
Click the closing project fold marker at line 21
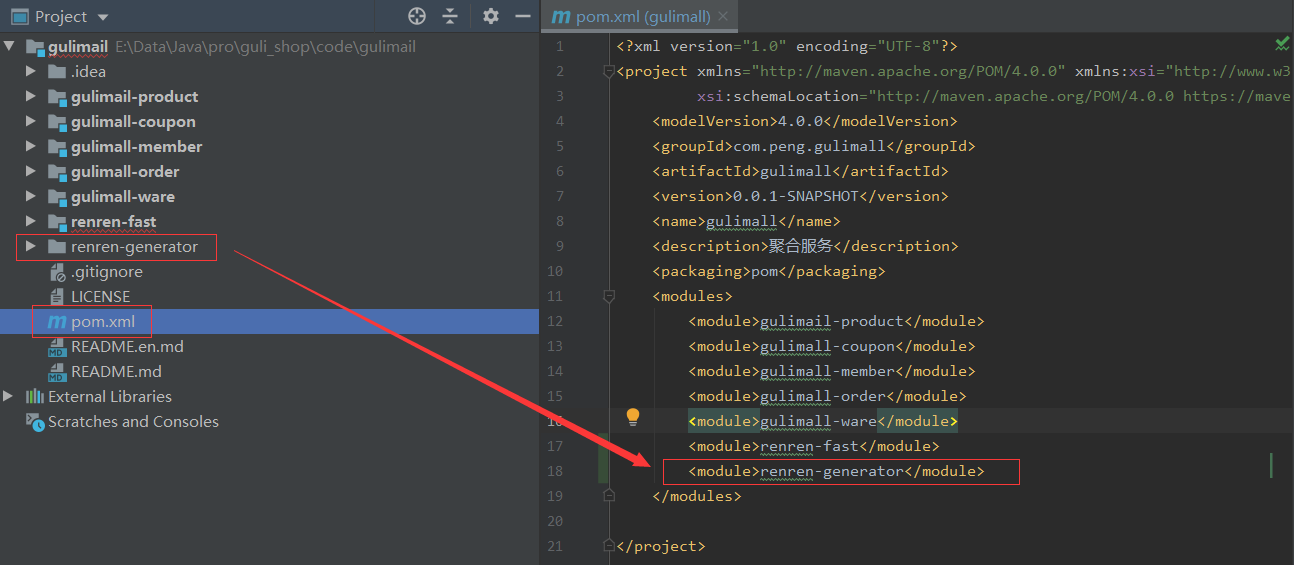pos(608,546)
